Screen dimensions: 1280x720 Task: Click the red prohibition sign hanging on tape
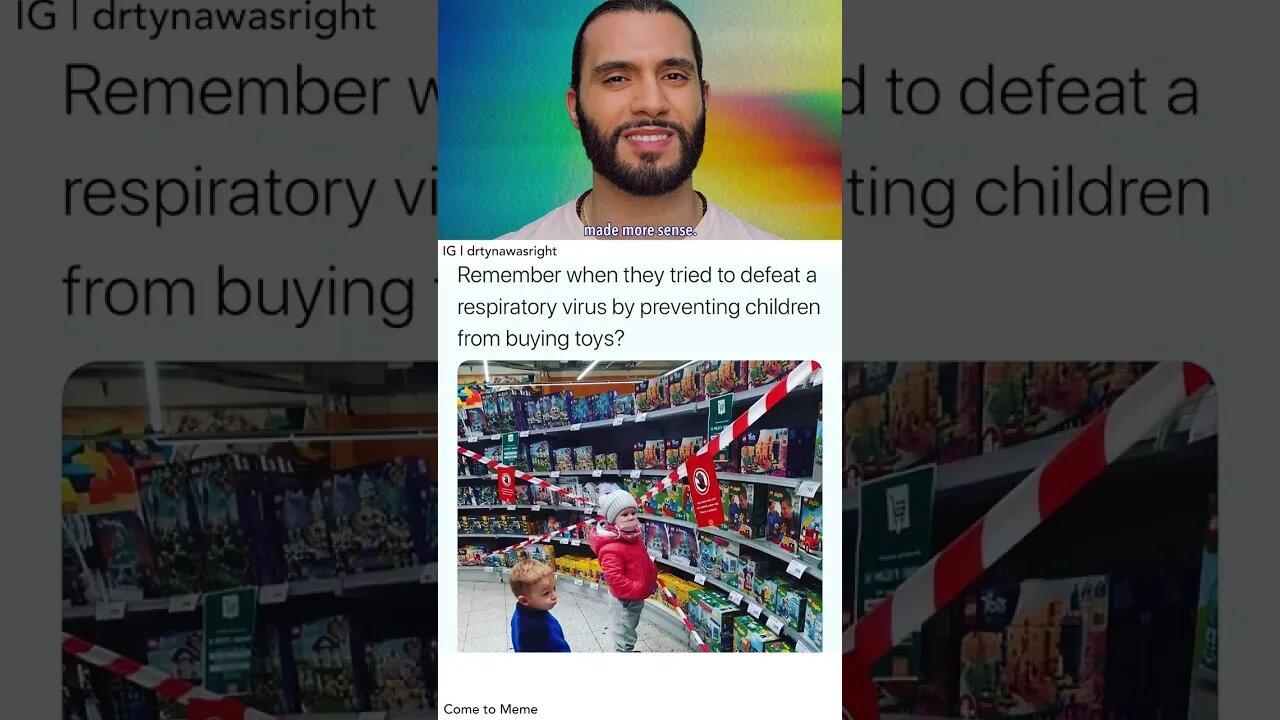point(704,490)
